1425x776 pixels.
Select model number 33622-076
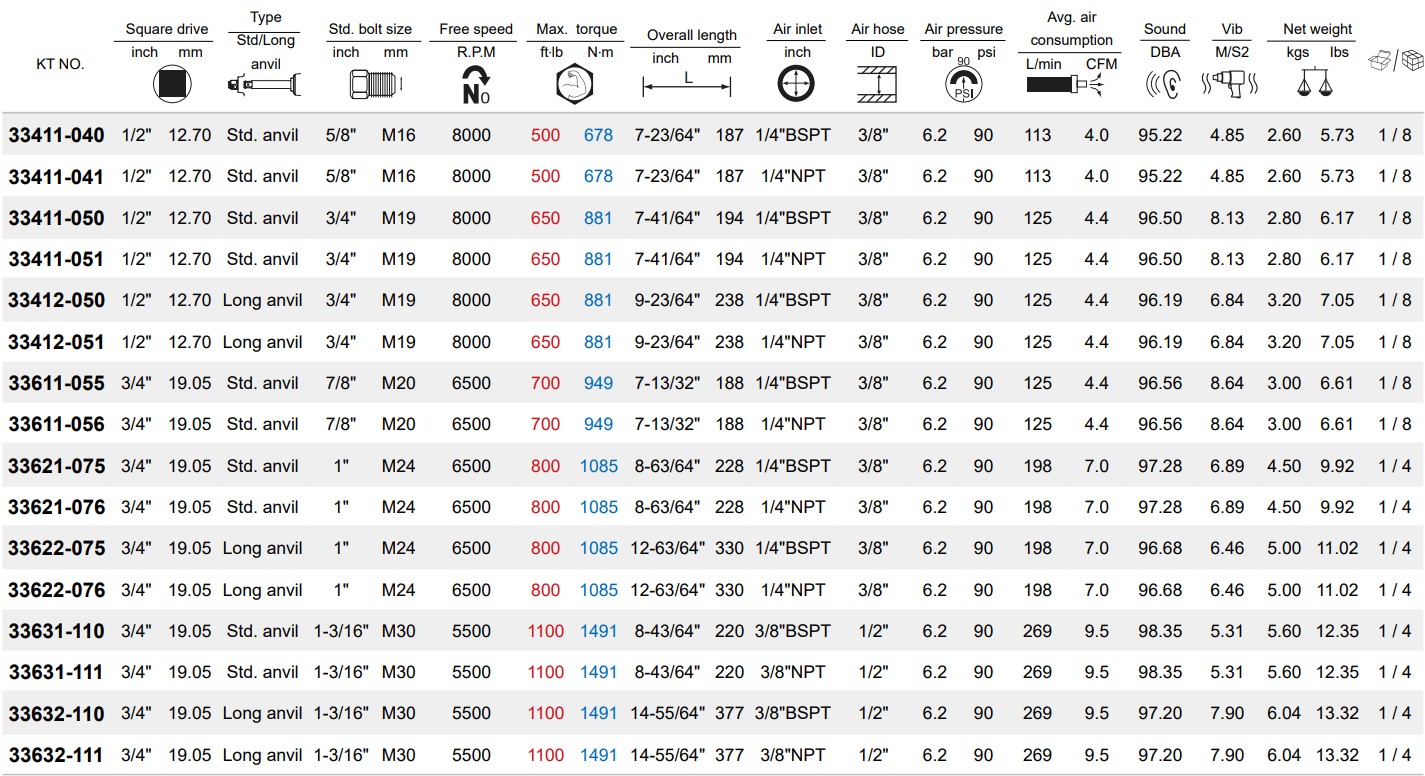click(56, 590)
